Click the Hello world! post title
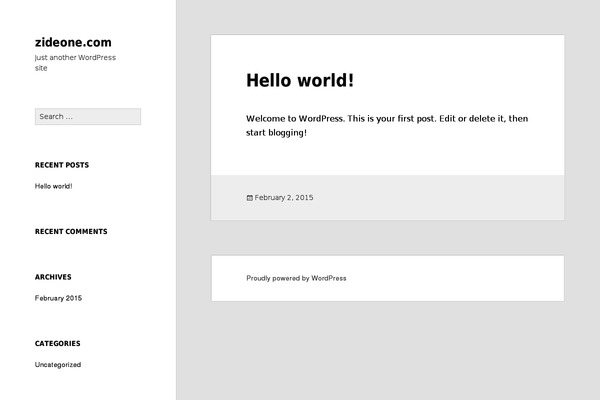Screen dimensions: 600x400 (x=300, y=81)
